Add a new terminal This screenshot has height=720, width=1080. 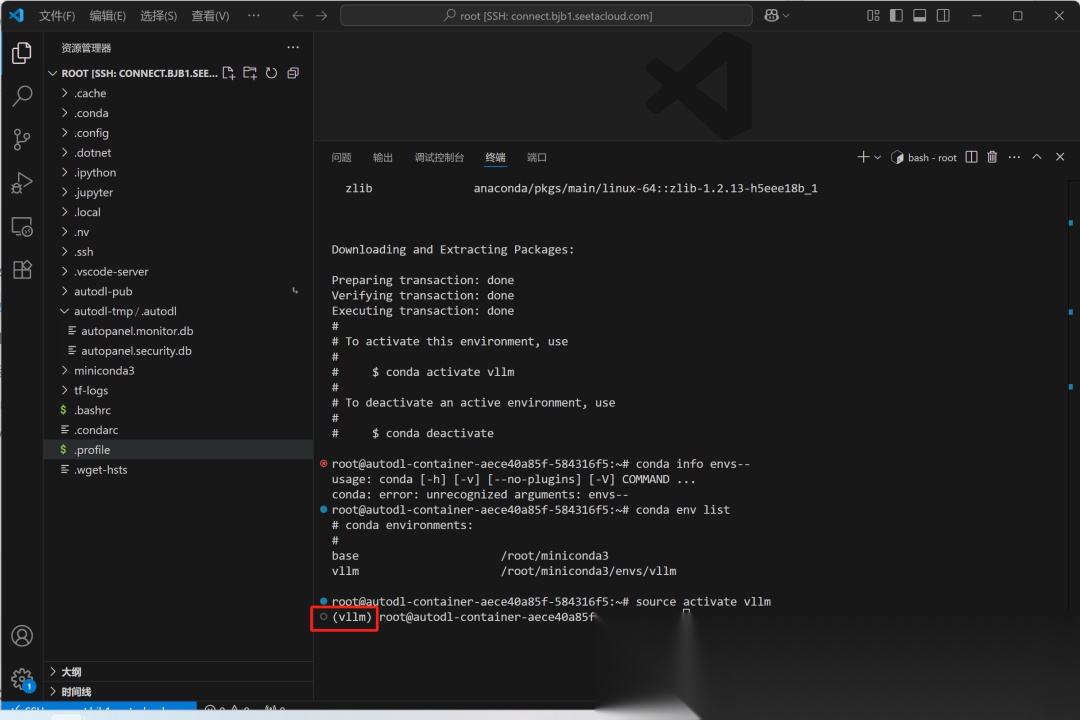click(863, 157)
